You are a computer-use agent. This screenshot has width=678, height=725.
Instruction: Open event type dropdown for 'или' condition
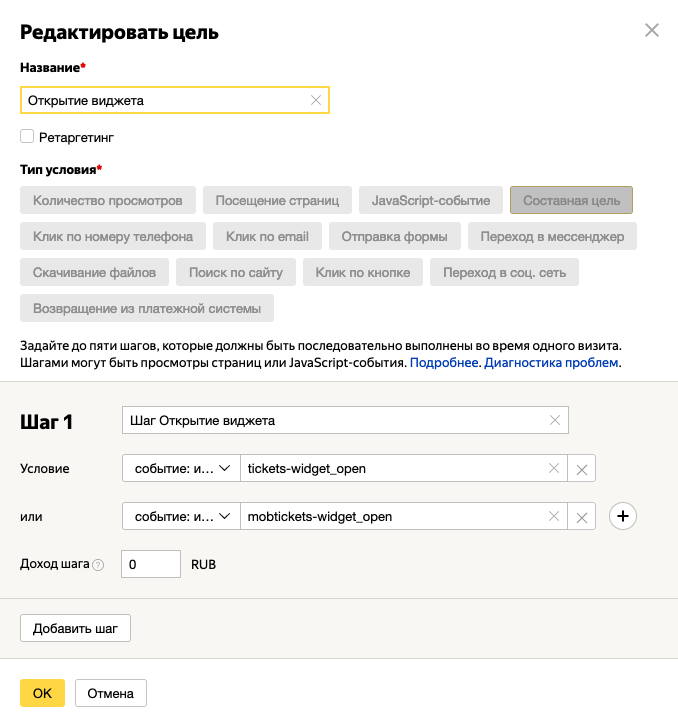click(181, 516)
